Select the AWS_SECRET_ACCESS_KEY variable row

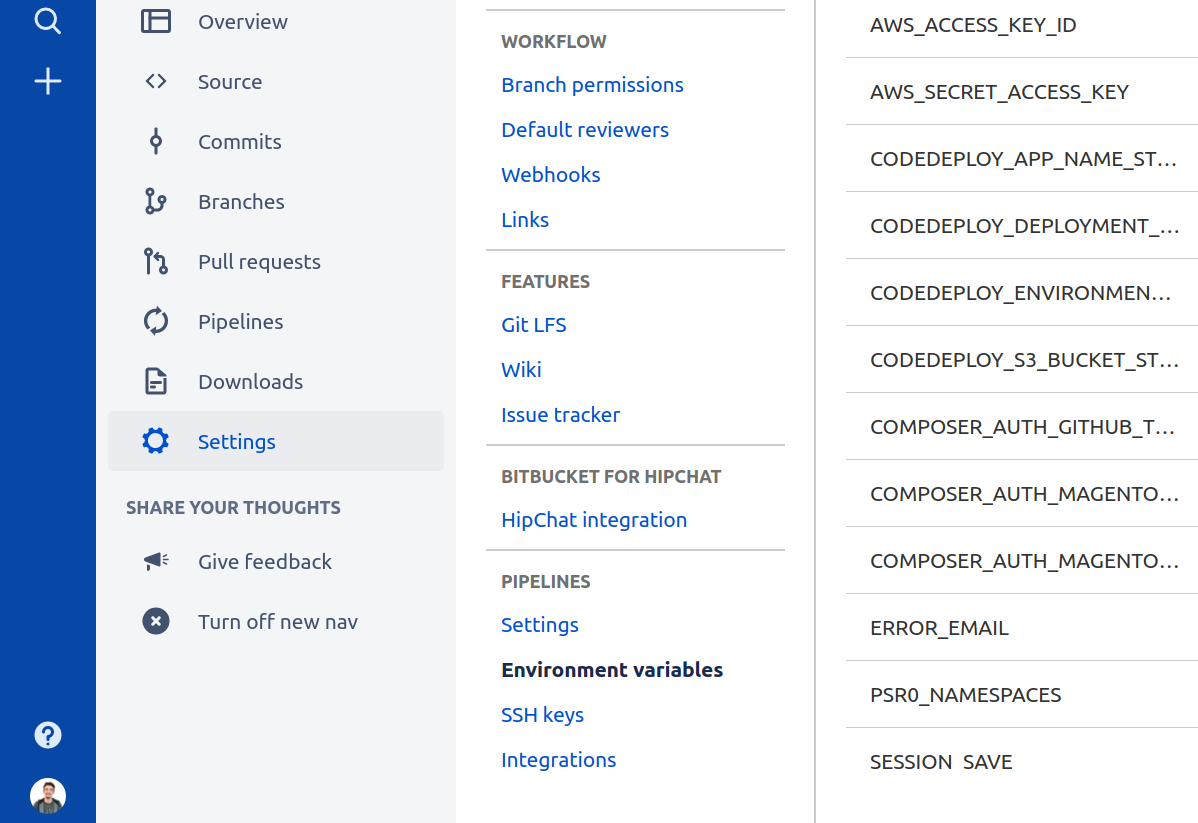1000,92
